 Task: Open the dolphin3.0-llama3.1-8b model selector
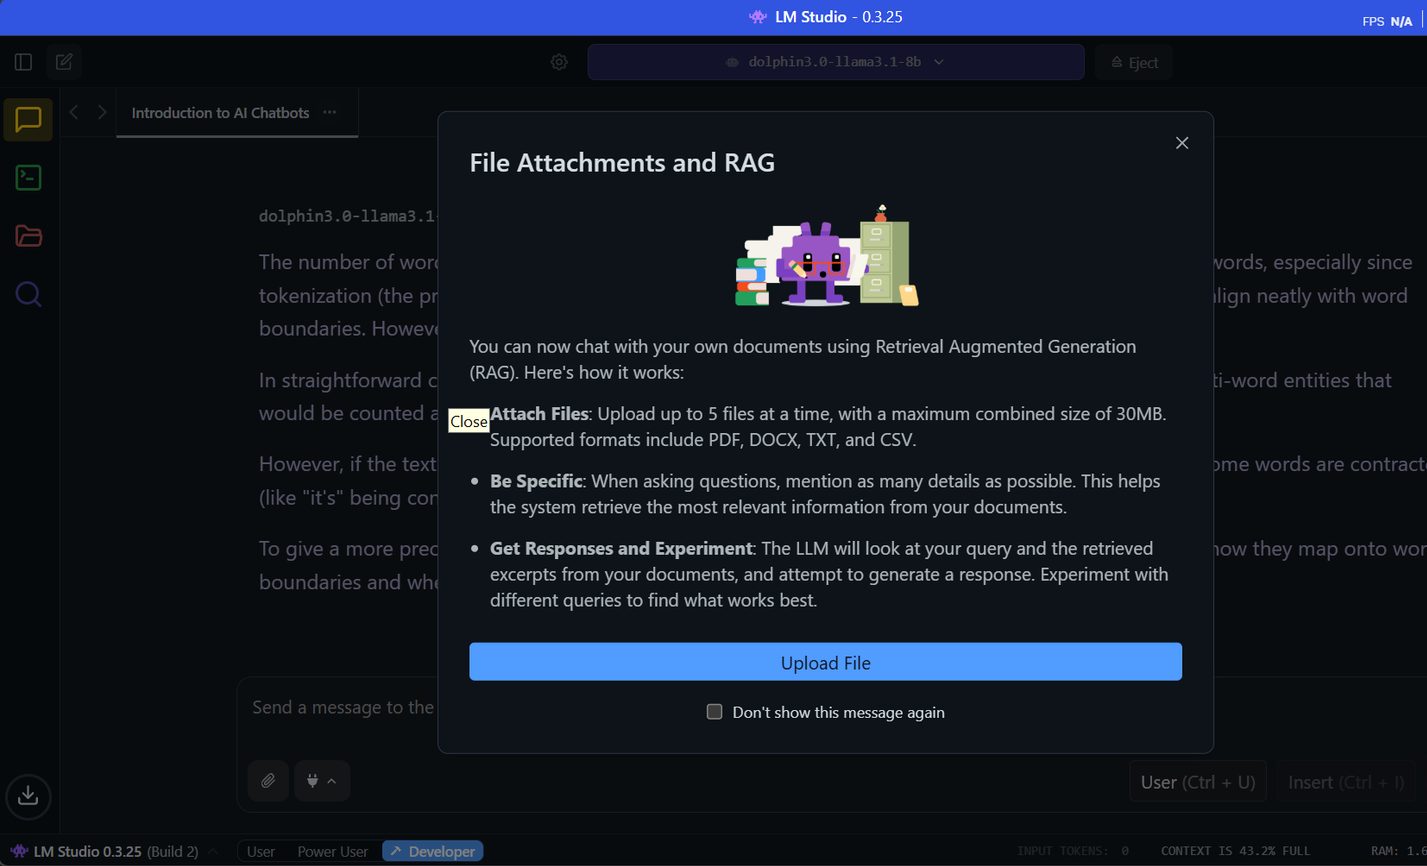[x=835, y=61]
